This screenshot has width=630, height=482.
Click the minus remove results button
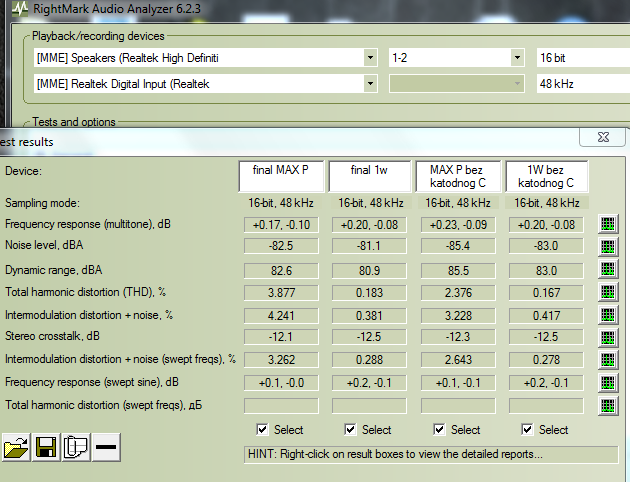(x=106, y=447)
